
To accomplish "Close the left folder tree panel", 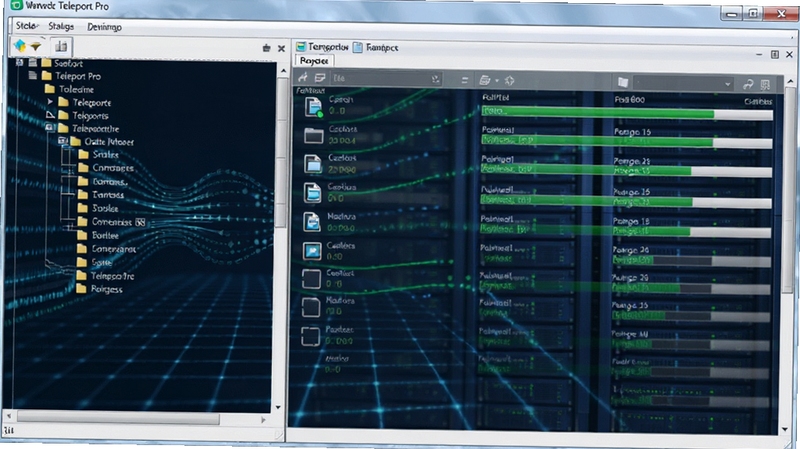I will pos(281,48).
